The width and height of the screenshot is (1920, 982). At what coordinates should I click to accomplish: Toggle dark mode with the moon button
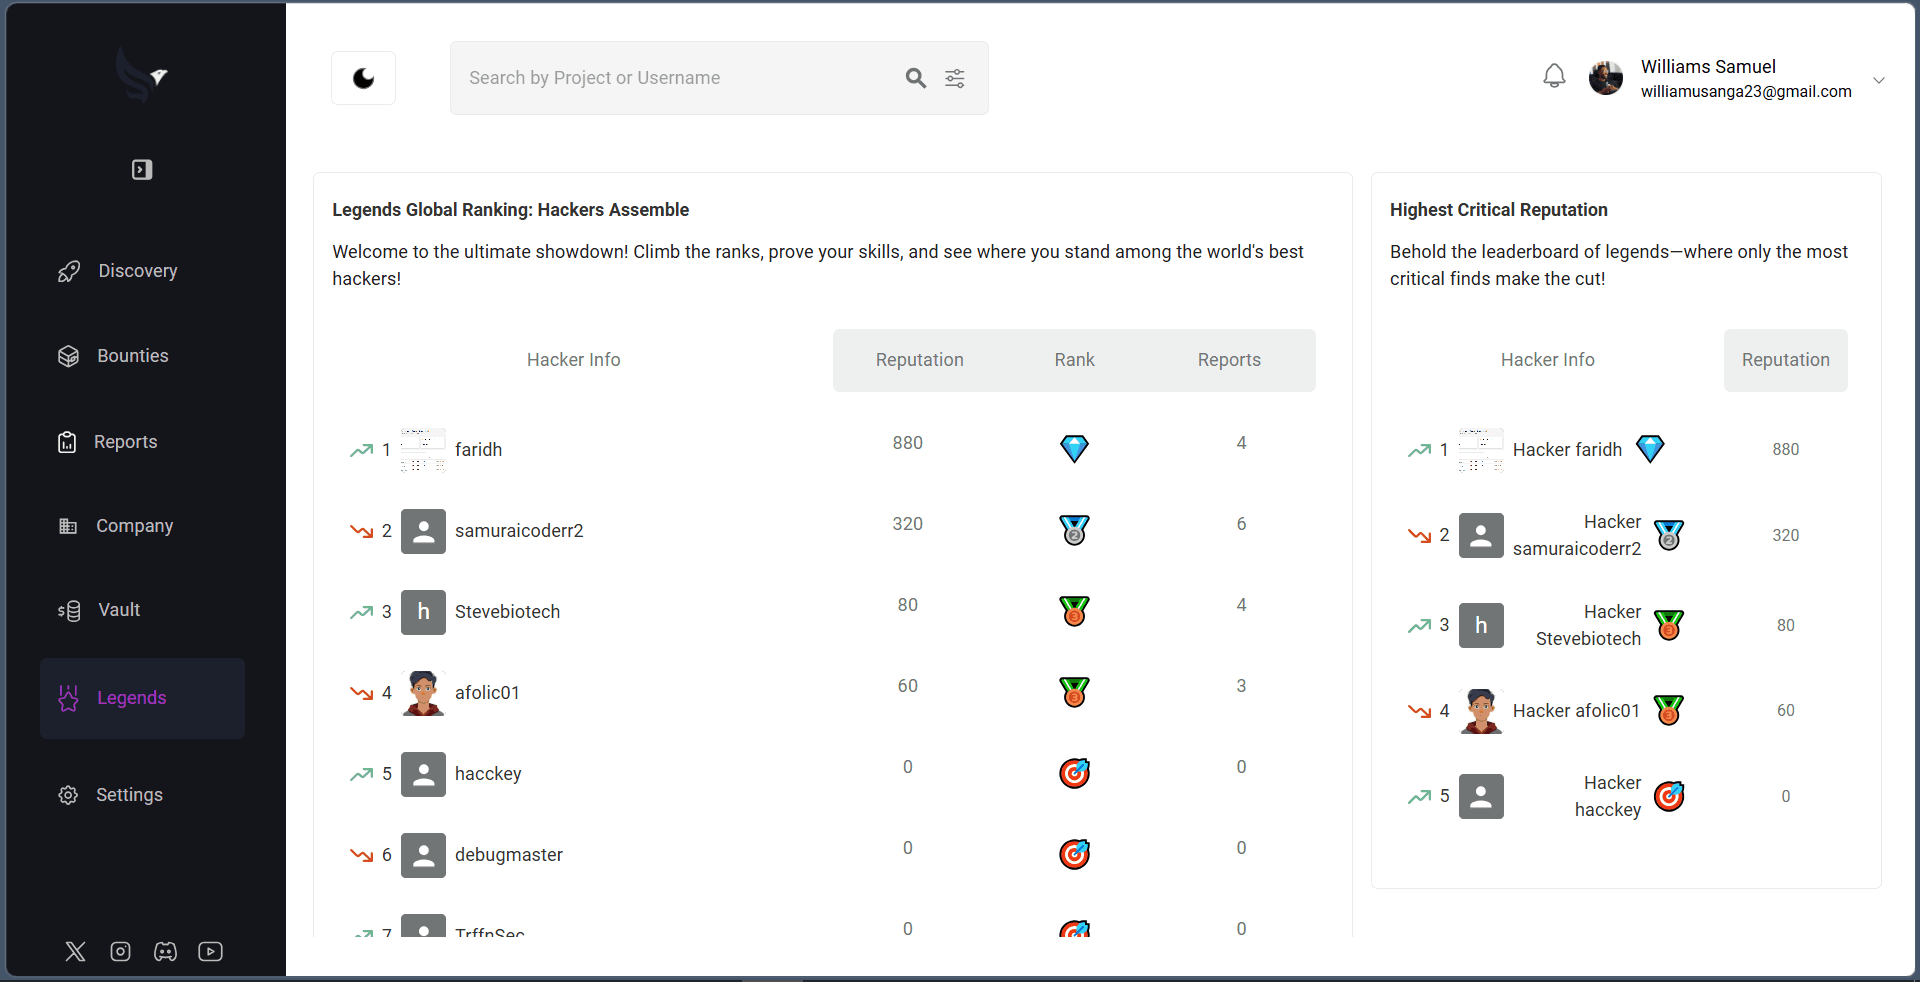tap(363, 78)
